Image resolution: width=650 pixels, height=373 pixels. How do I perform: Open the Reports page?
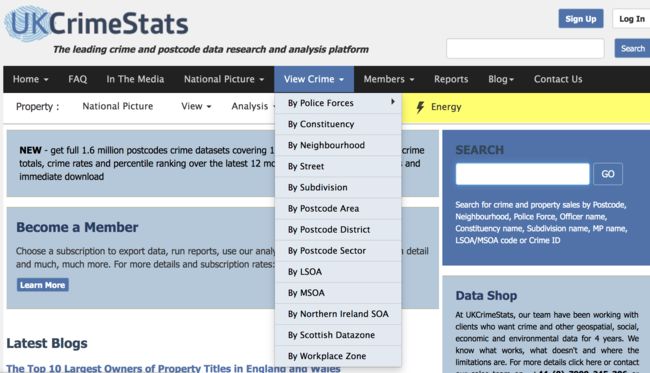coord(451,79)
